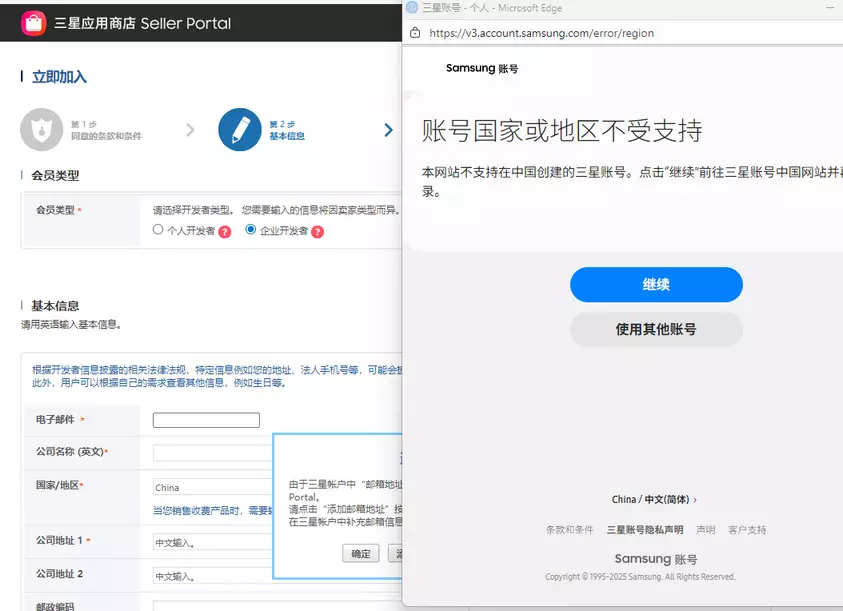Click the step 2 pencil icon

click(x=240, y=130)
